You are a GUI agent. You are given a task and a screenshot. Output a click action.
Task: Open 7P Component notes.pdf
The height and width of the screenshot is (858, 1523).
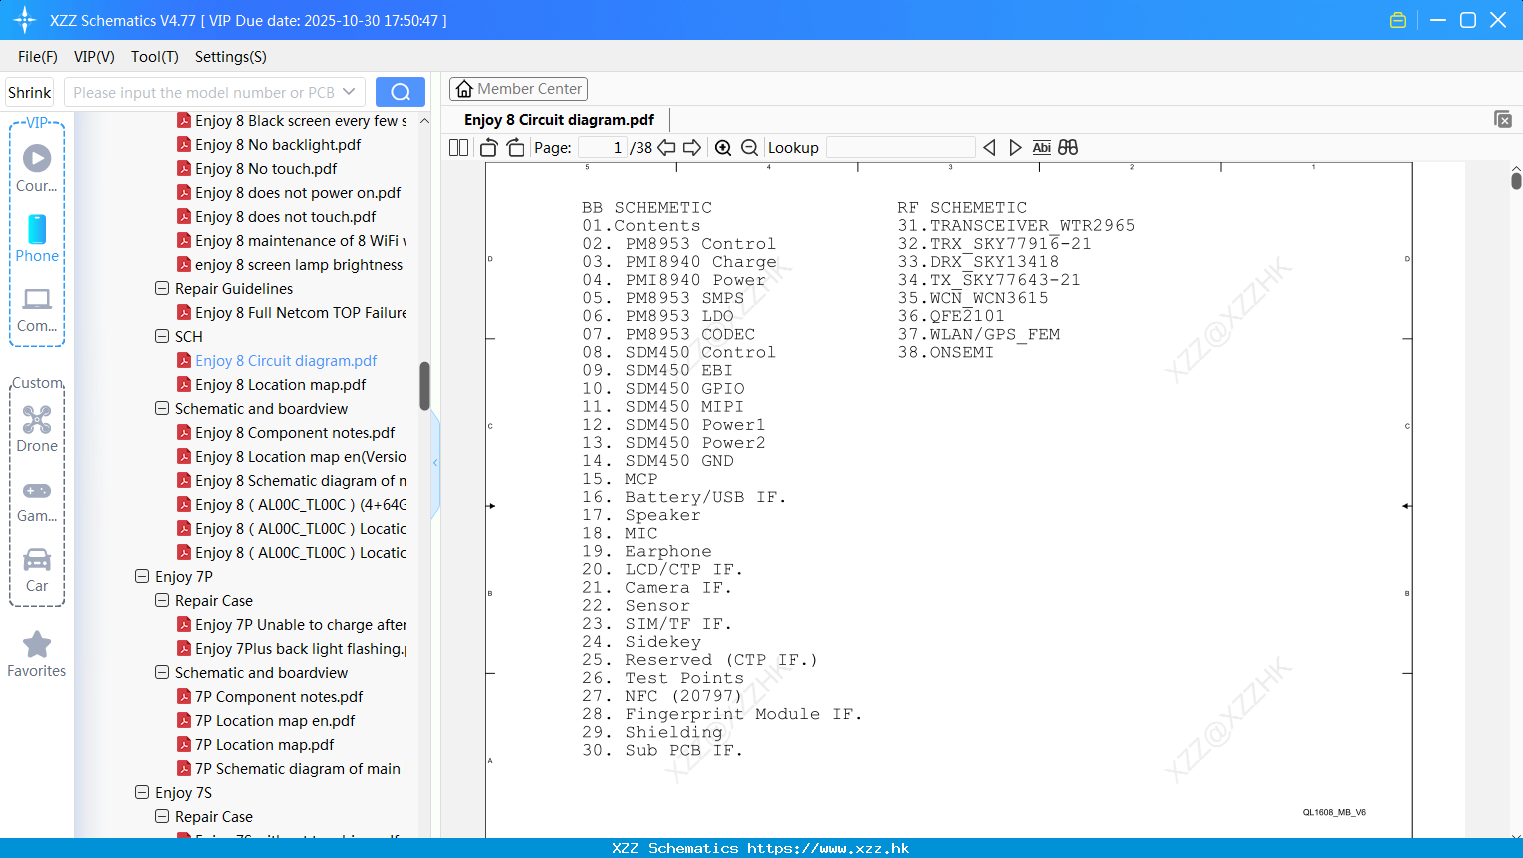[x=279, y=696]
